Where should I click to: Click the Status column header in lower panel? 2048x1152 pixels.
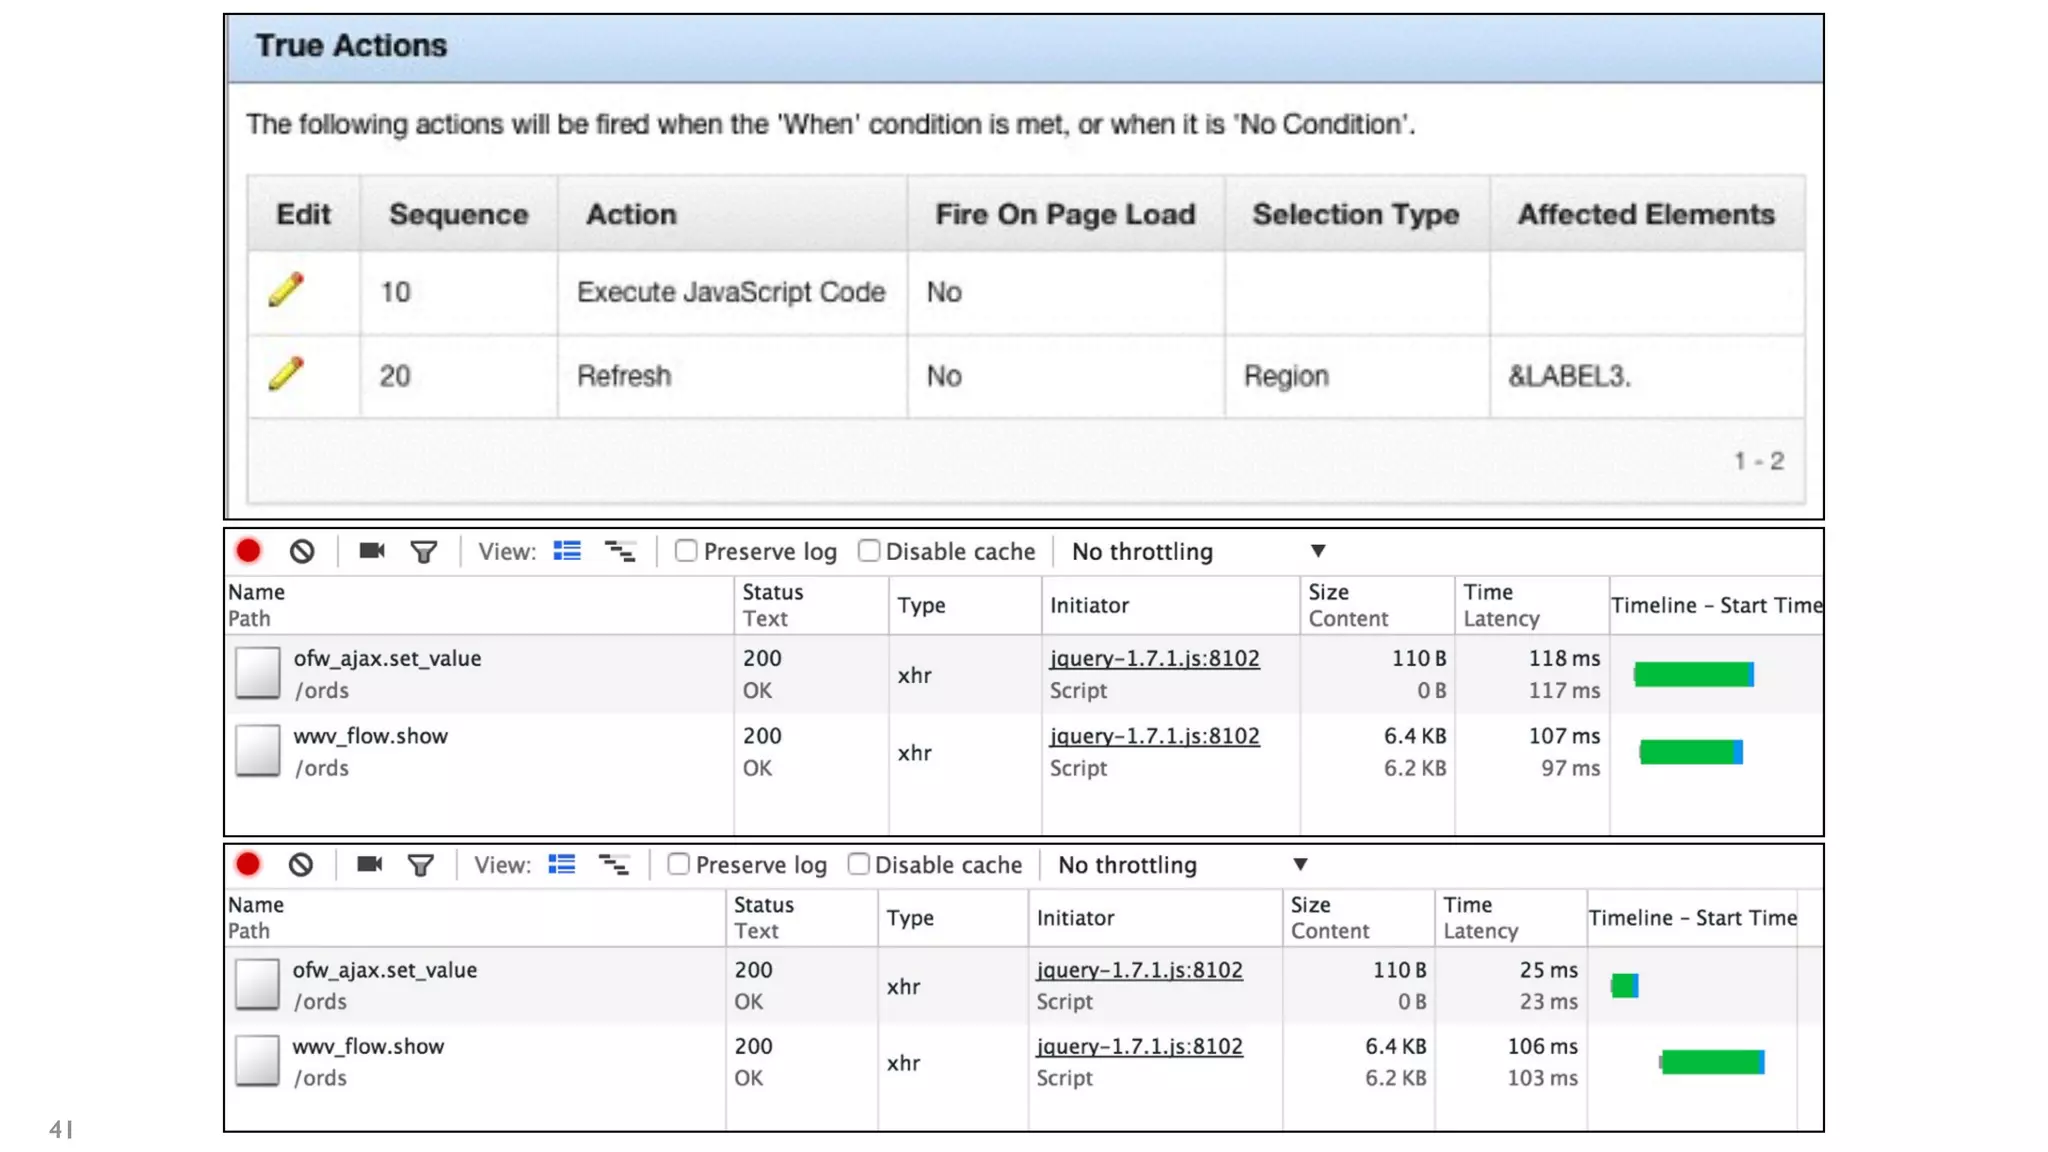click(x=764, y=905)
